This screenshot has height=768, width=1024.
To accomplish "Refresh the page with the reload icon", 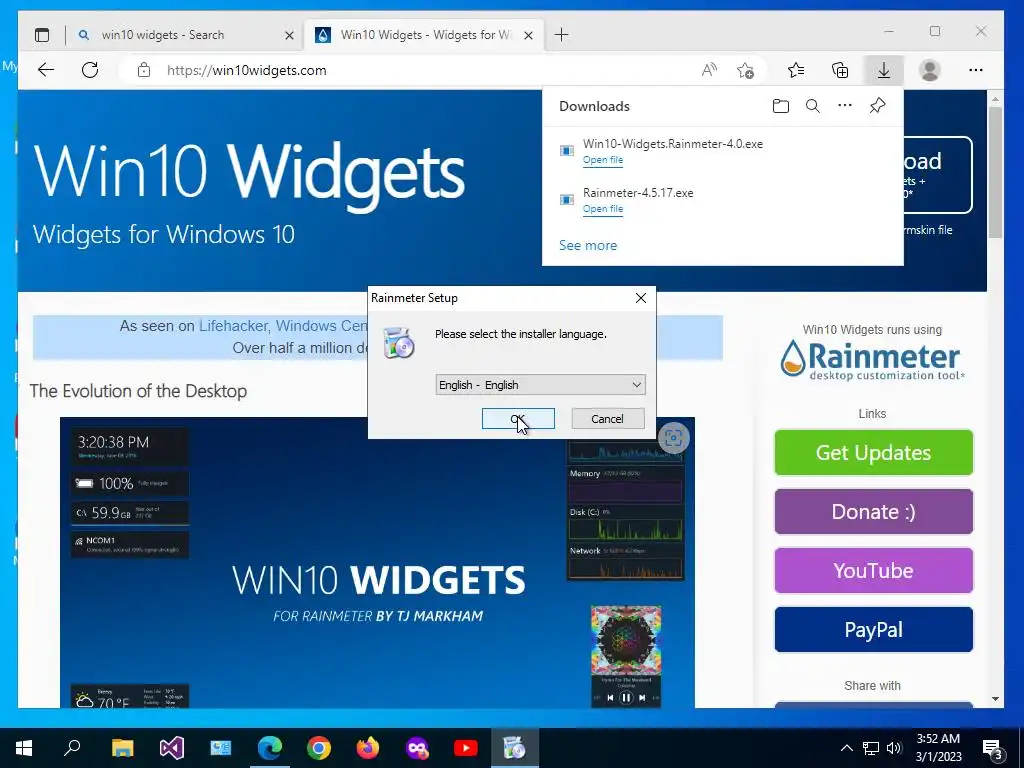I will [x=90, y=70].
